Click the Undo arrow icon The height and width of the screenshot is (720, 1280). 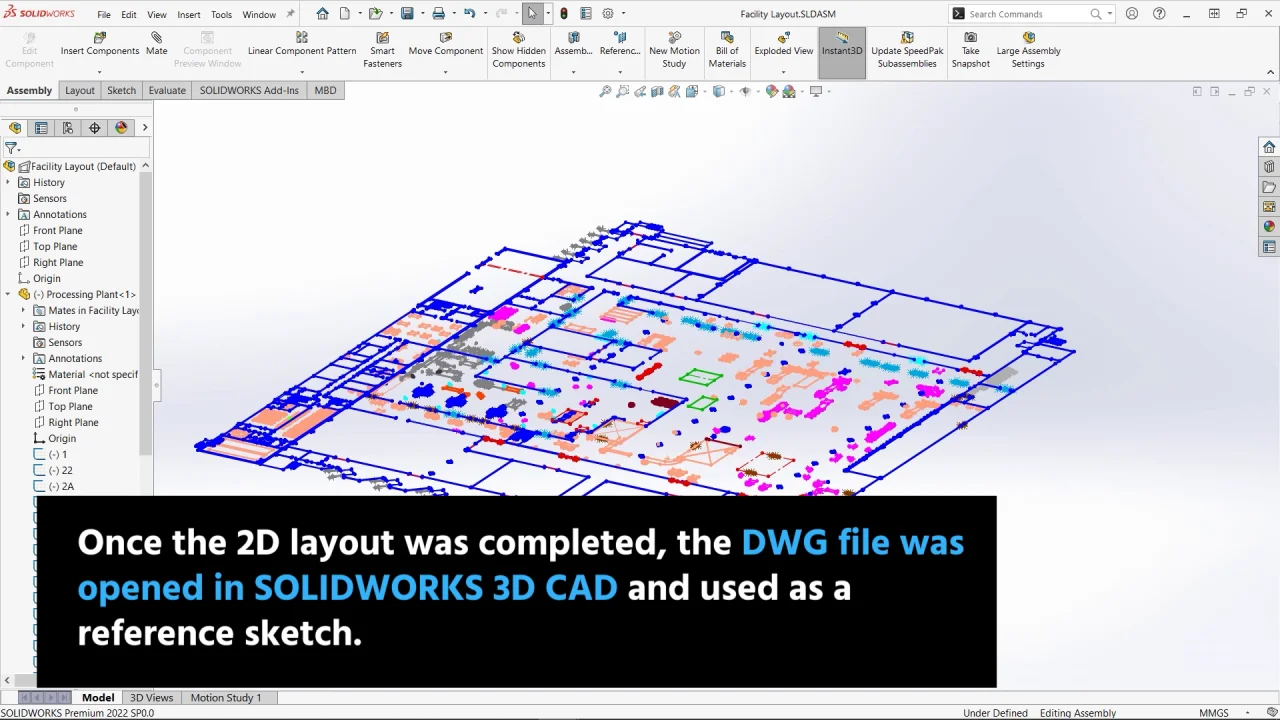(x=469, y=14)
